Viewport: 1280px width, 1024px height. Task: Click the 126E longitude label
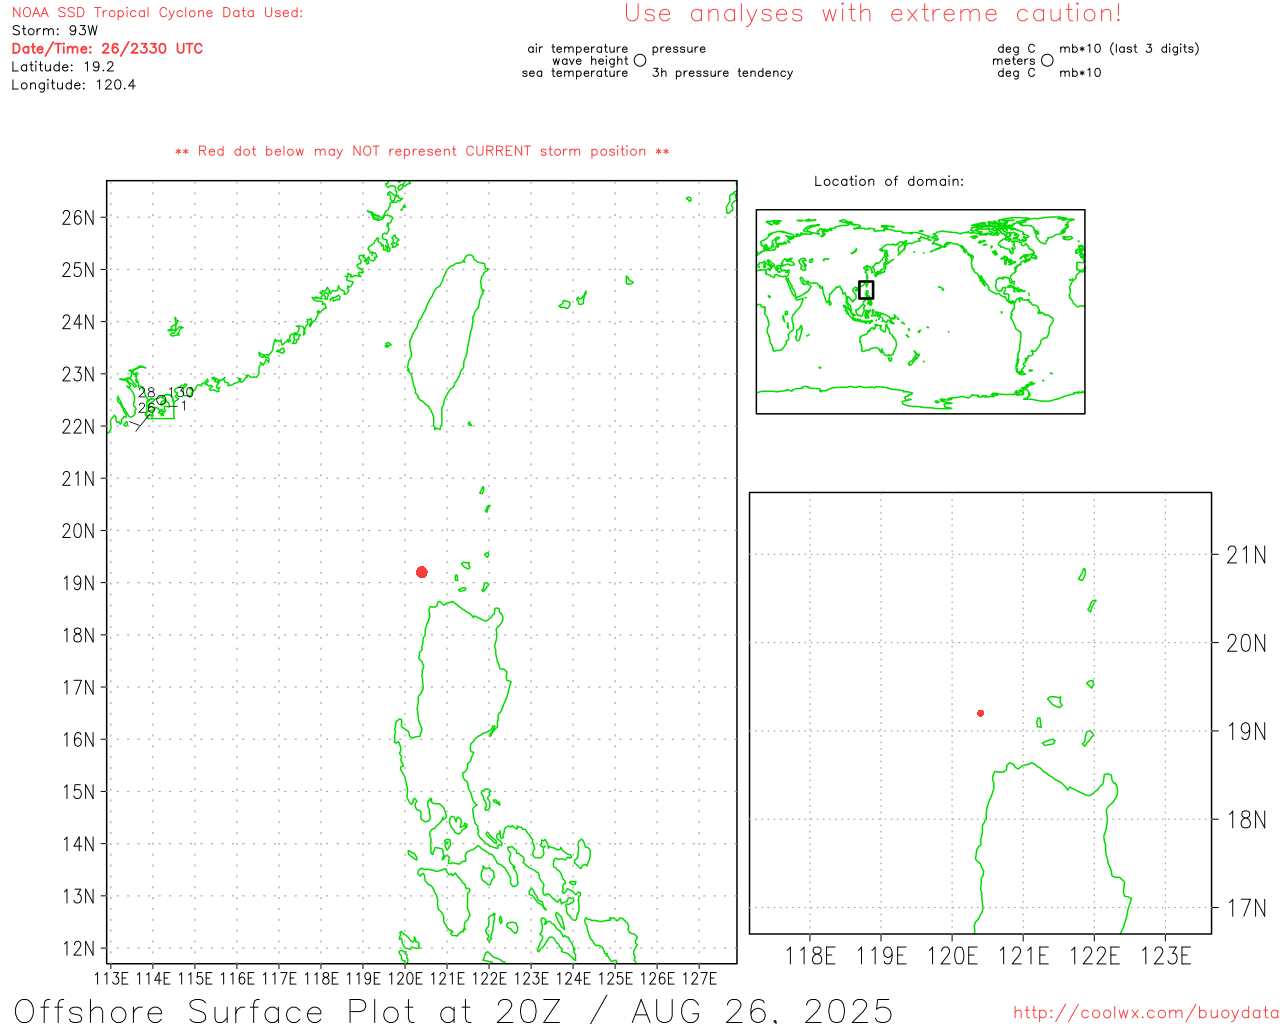pos(657,979)
